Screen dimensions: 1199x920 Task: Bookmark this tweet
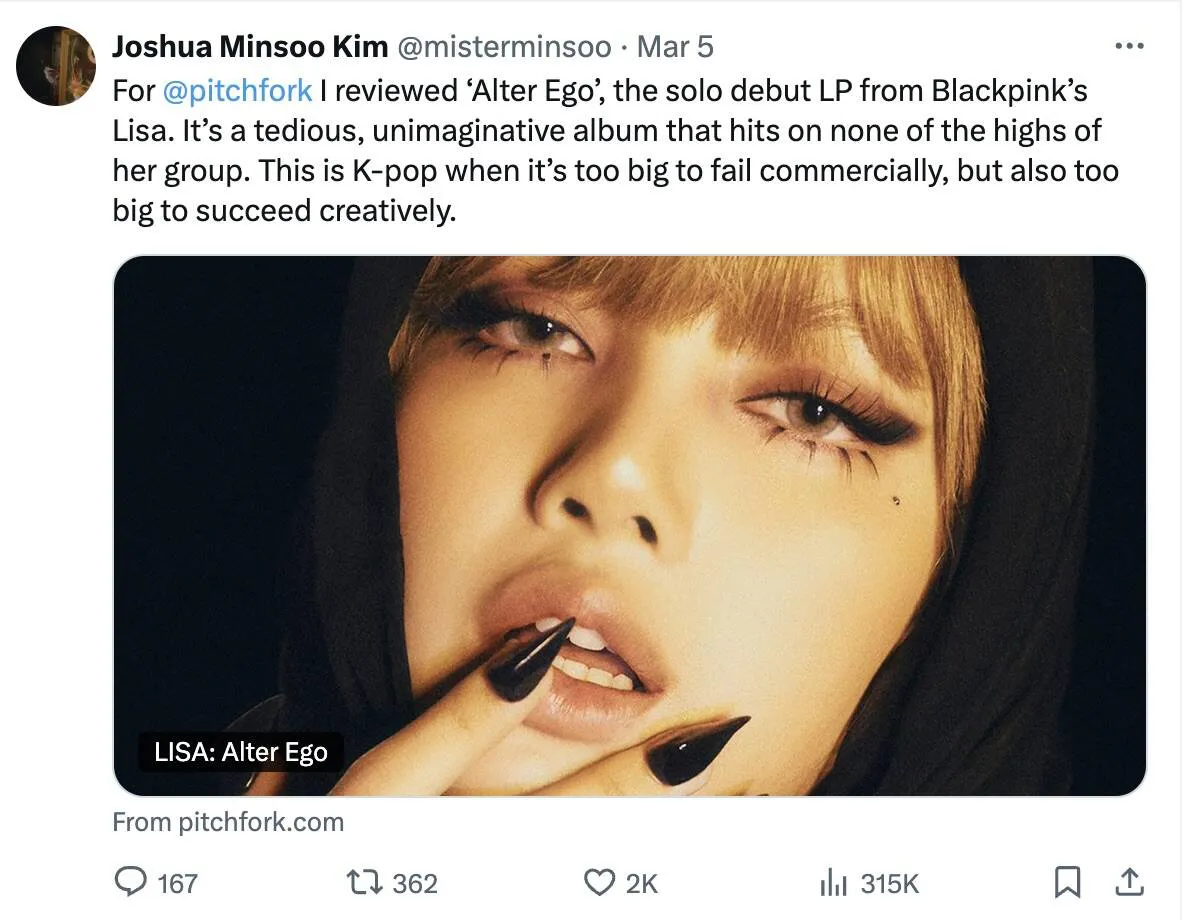pos(1067,882)
